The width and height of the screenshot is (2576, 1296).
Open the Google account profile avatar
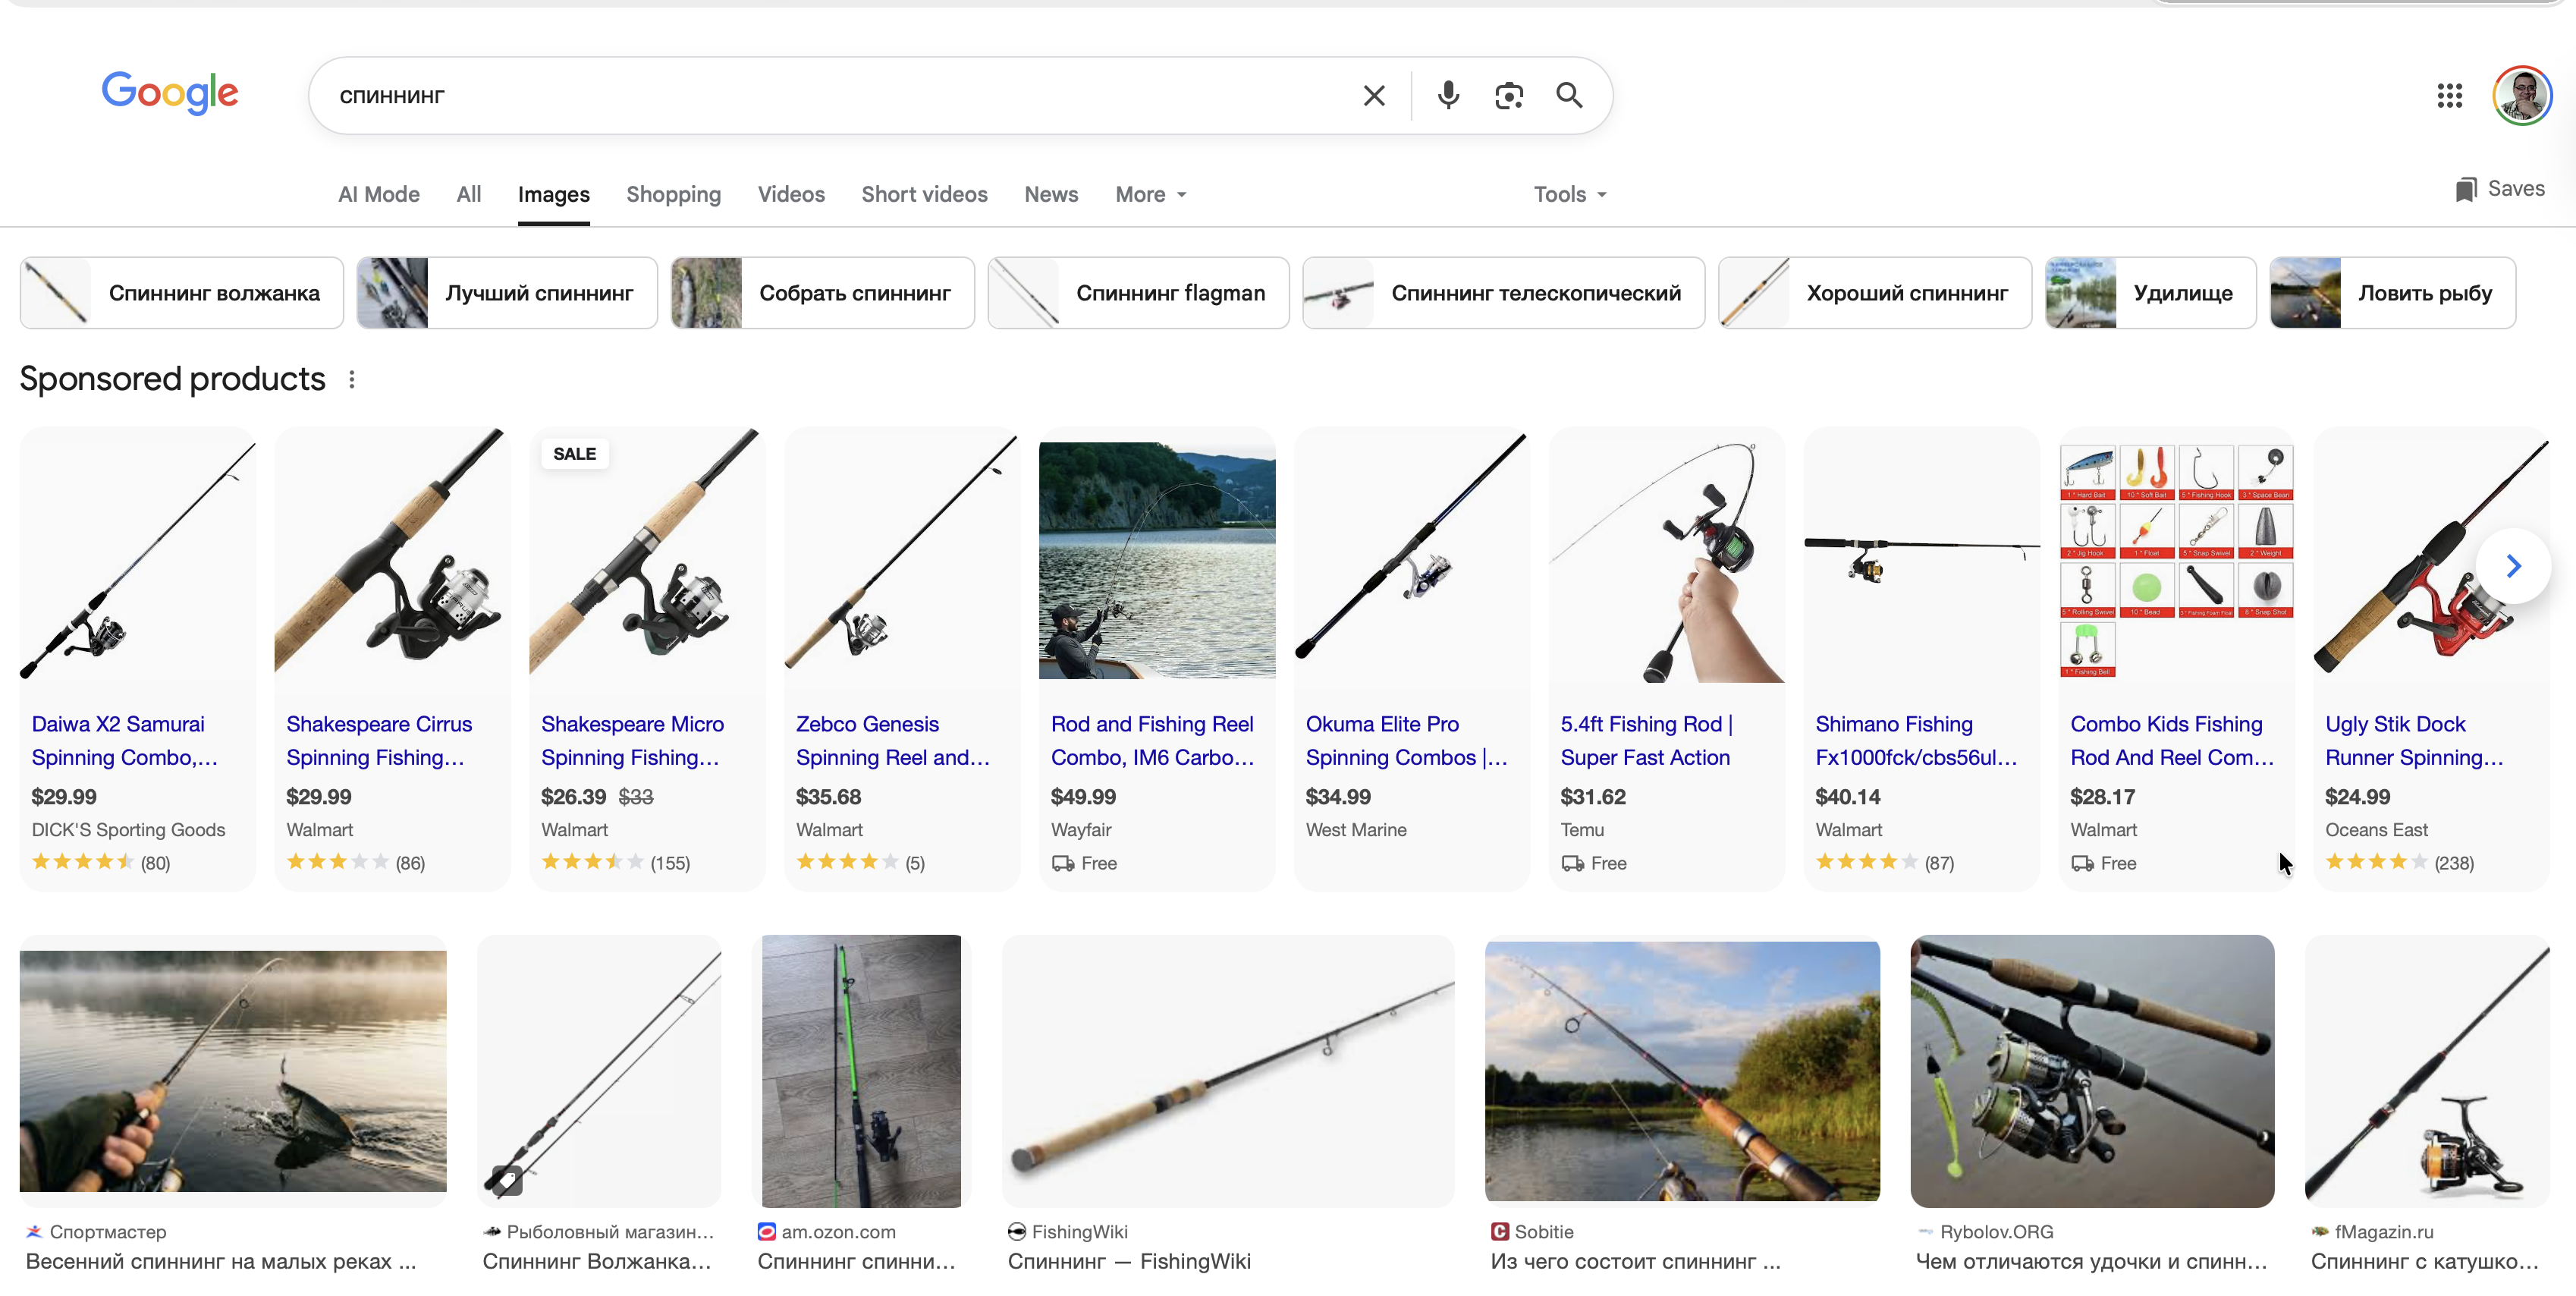(x=2522, y=95)
